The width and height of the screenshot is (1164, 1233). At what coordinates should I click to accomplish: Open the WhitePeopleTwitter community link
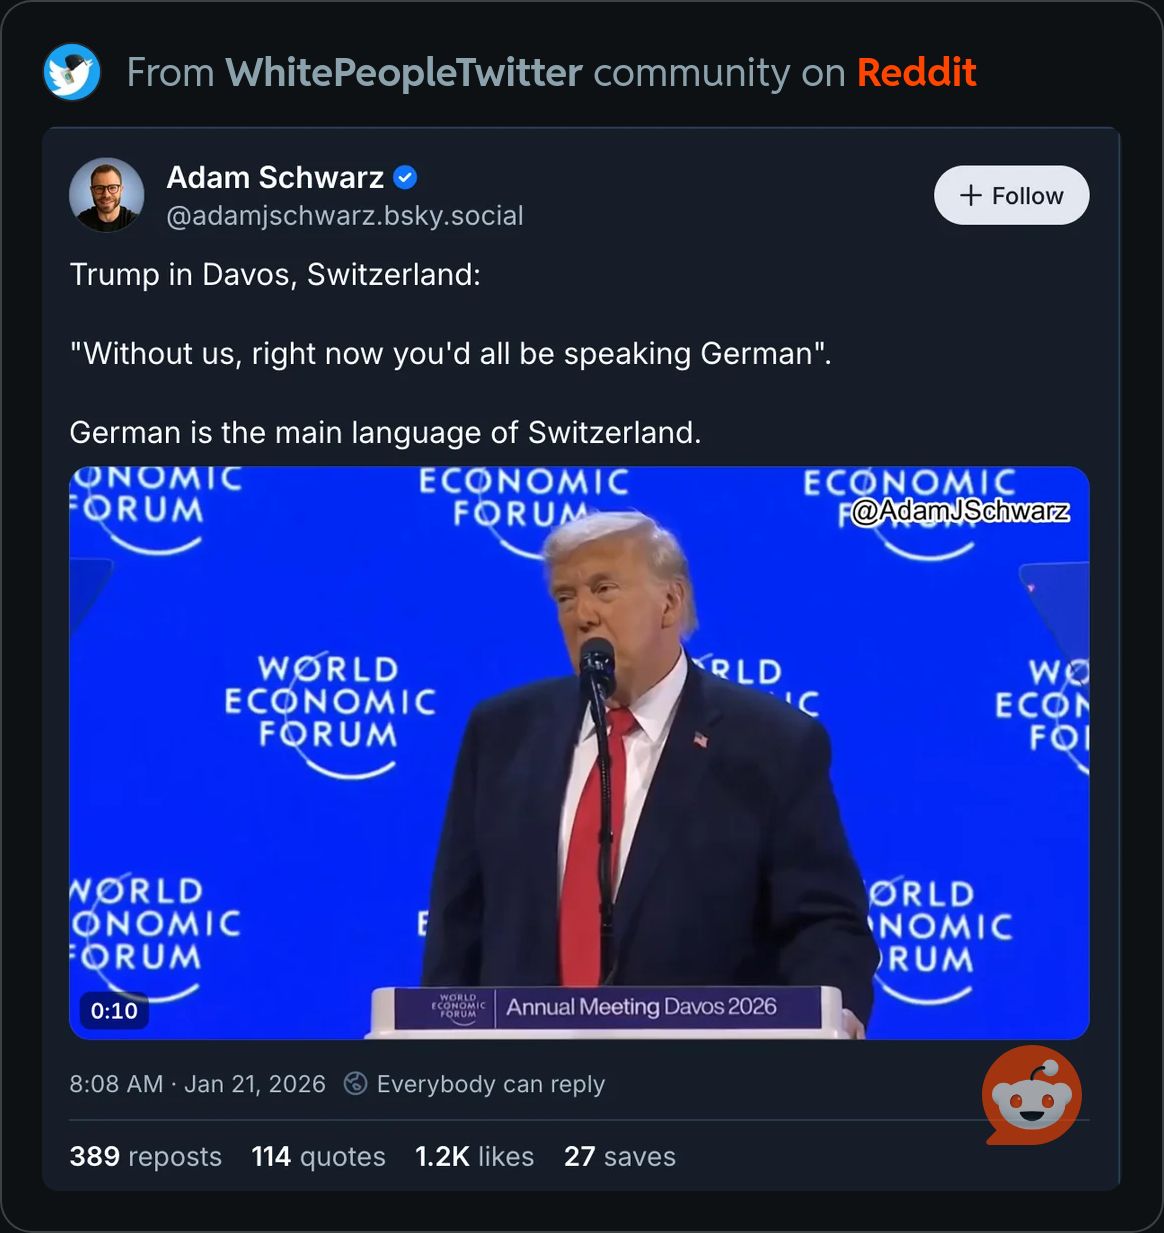pyautogui.click(x=403, y=72)
